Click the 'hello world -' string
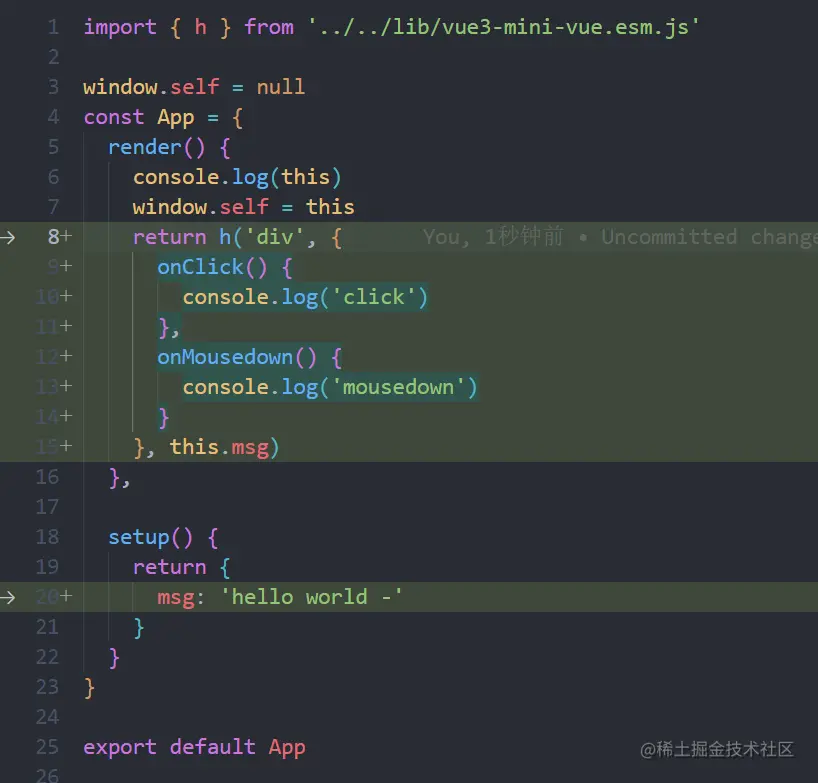 tap(311, 597)
